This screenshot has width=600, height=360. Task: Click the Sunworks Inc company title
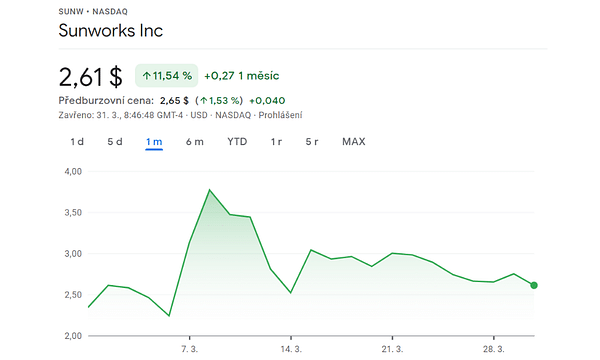pyautogui.click(x=111, y=31)
